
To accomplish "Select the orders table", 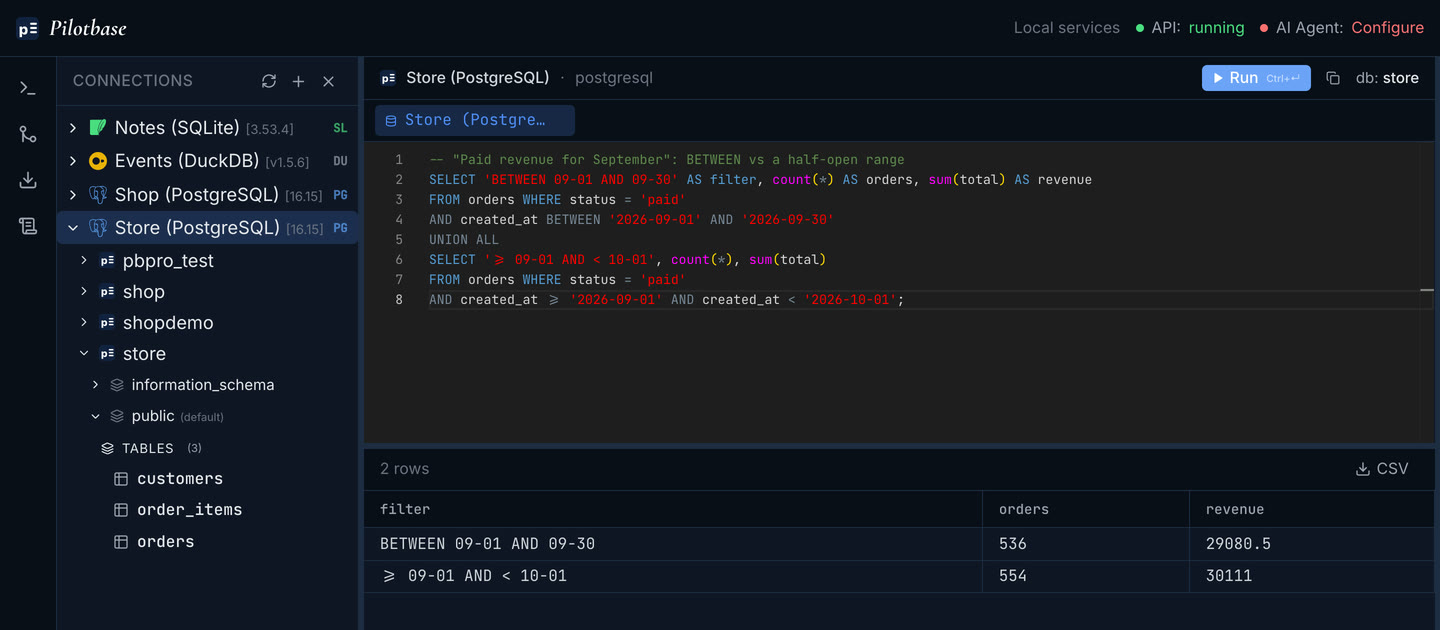I will point(166,542).
